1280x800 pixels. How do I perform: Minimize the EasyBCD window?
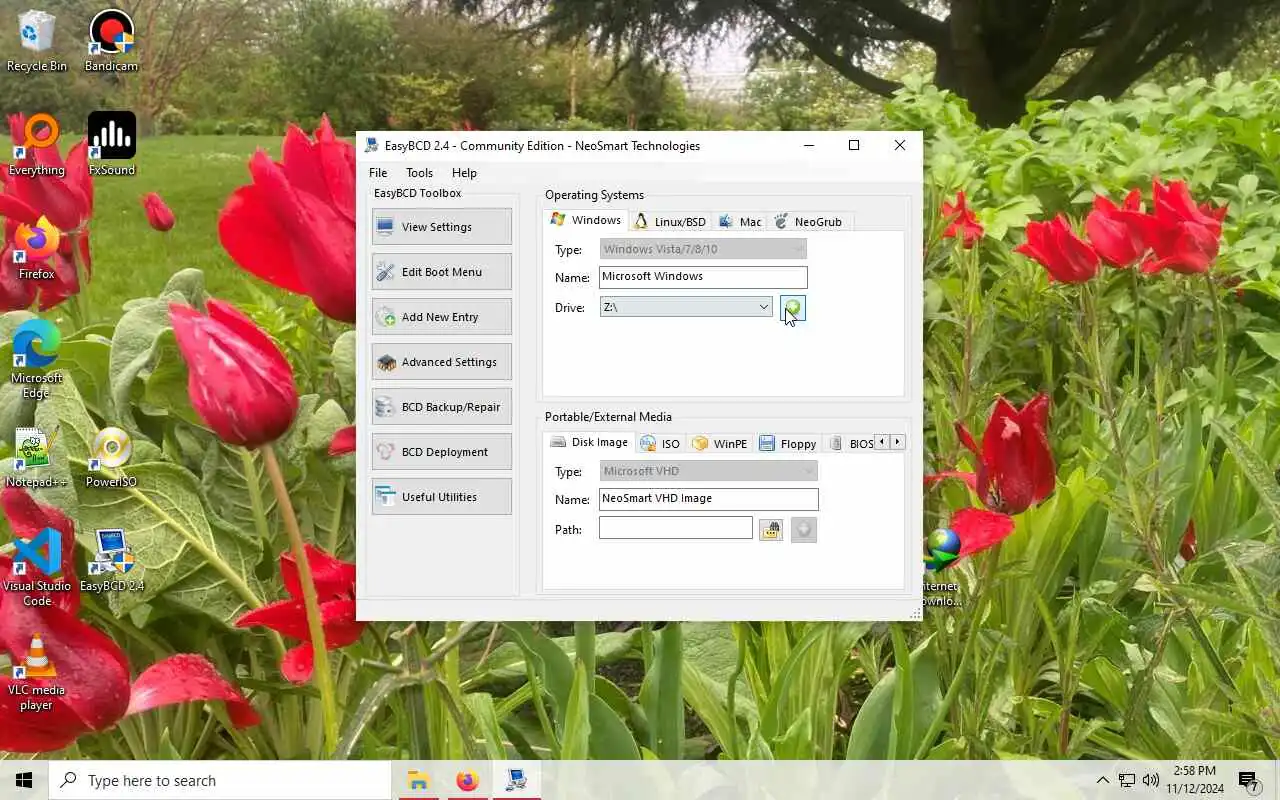click(x=808, y=146)
